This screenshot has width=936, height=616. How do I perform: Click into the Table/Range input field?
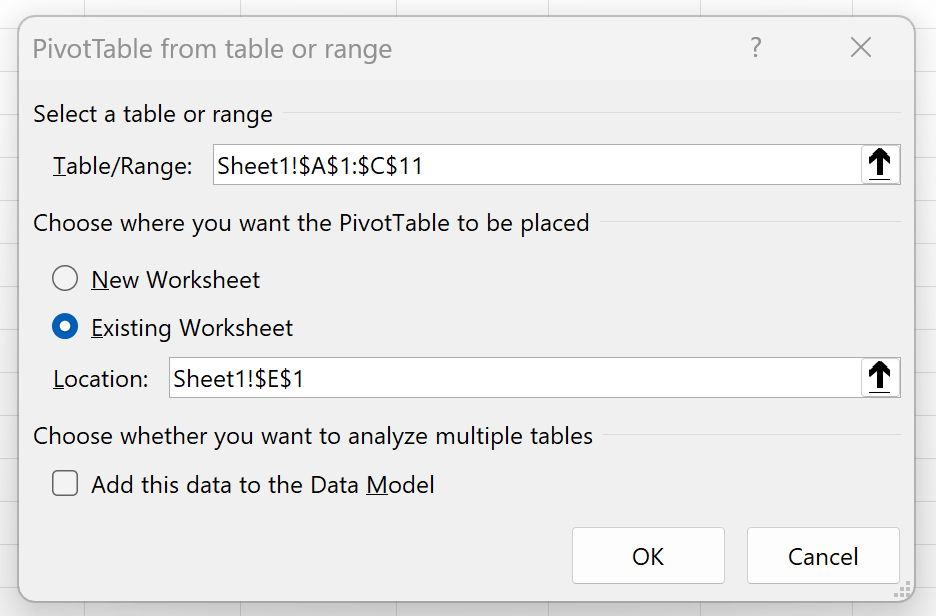coord(537,165)
